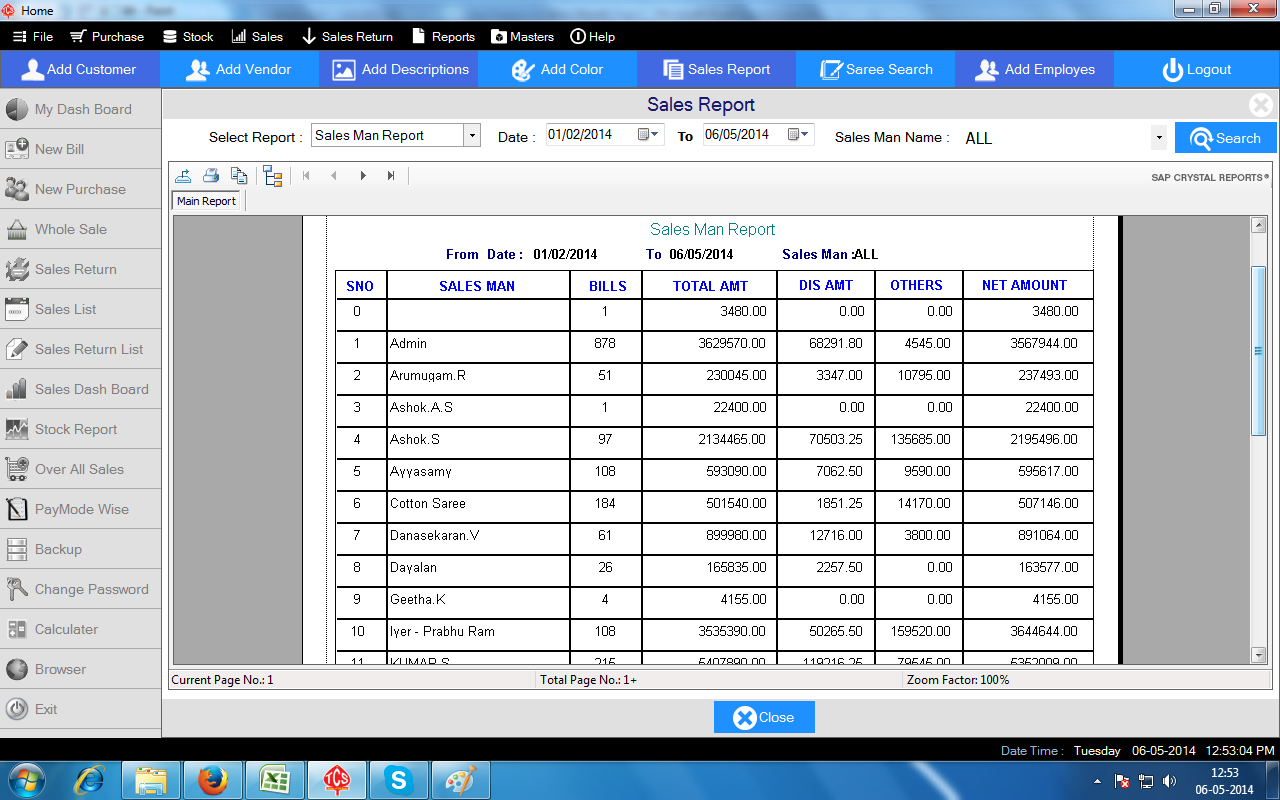Click the report's vertical scrollbar thumb
Screen dimensions: 1280x800
click(x=1259, y=350)
